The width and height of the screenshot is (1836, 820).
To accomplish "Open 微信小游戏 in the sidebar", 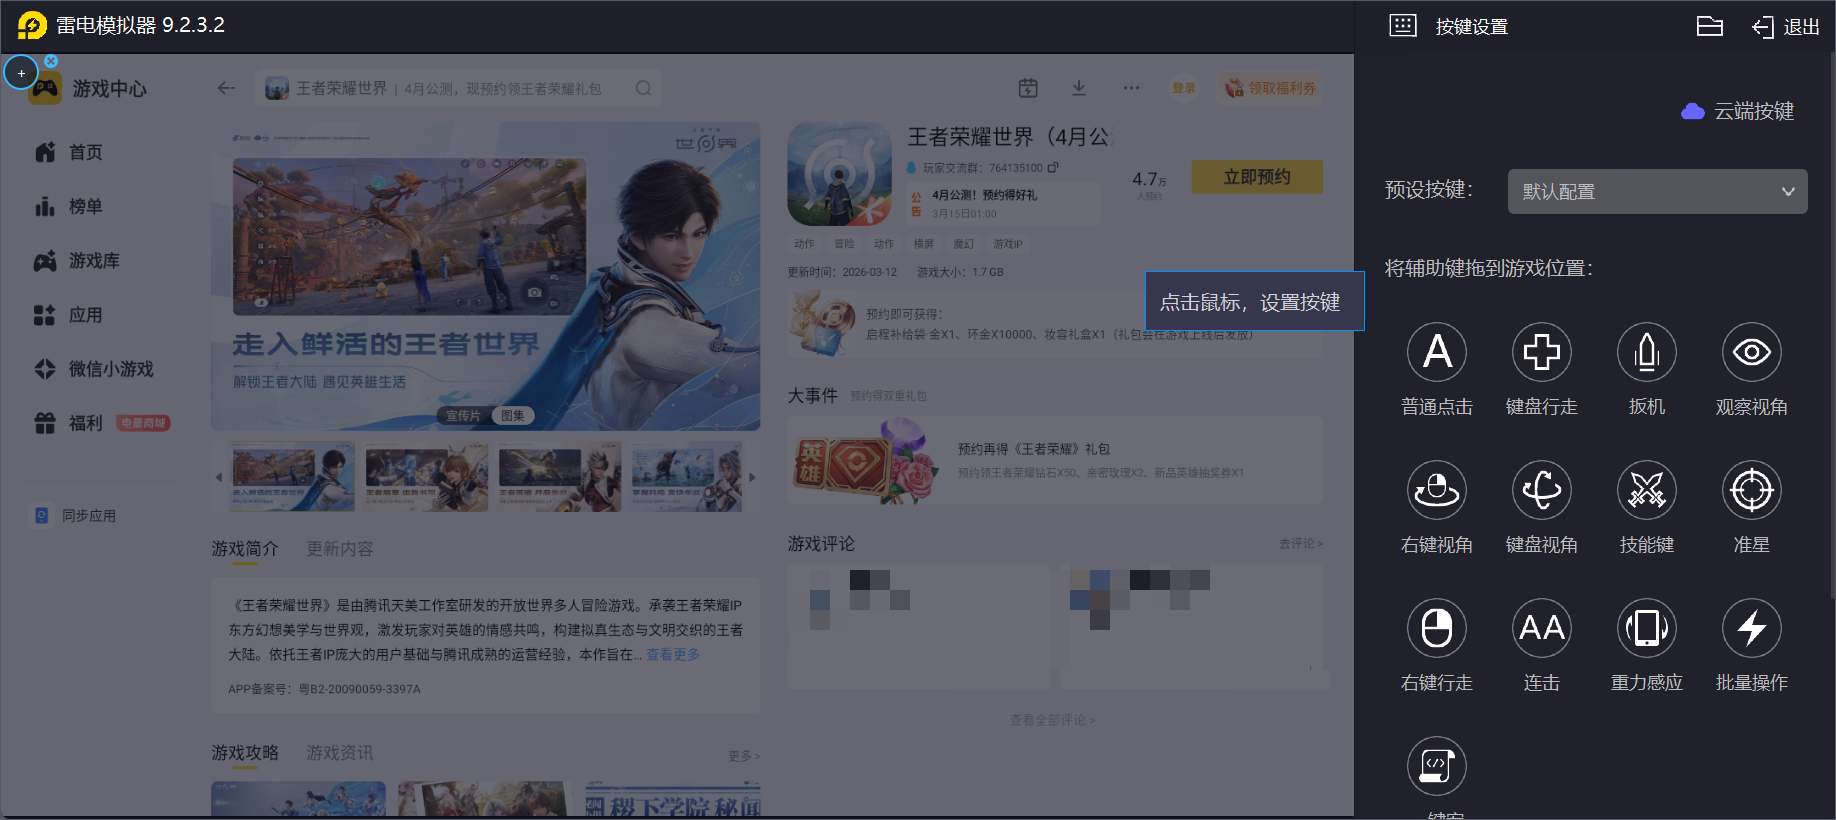I will click(94, 369).
